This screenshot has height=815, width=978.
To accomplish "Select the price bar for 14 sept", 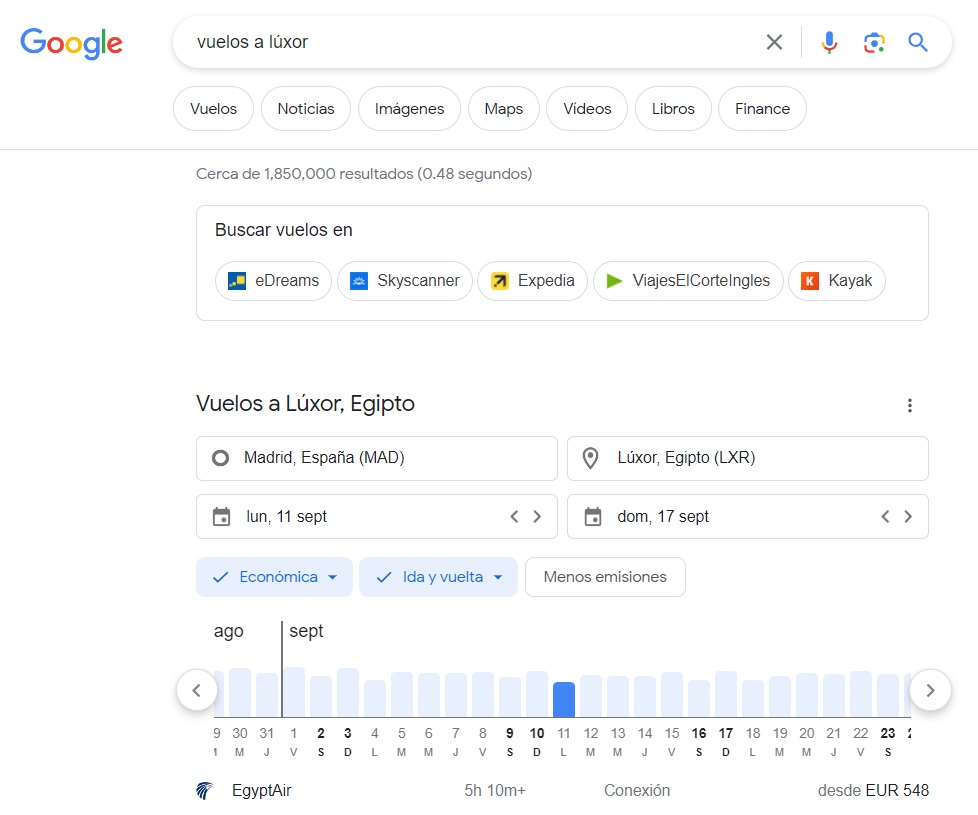I will [x=645, y=697].
